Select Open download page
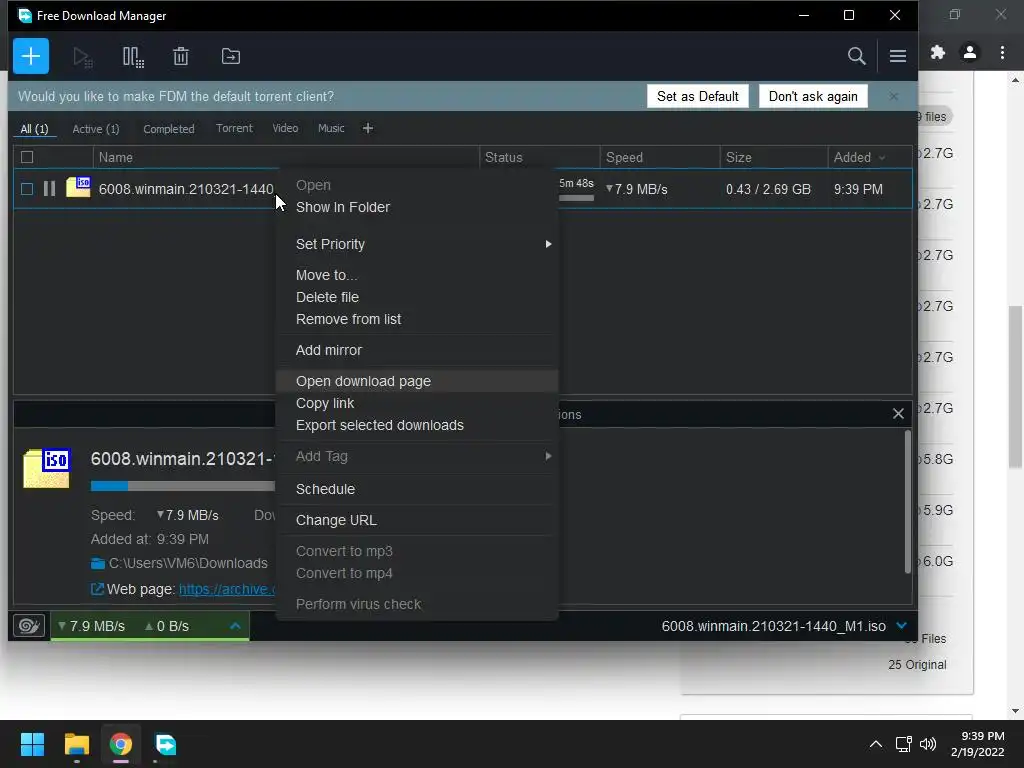Screen dimensions: 1024x768 point(417,381)
